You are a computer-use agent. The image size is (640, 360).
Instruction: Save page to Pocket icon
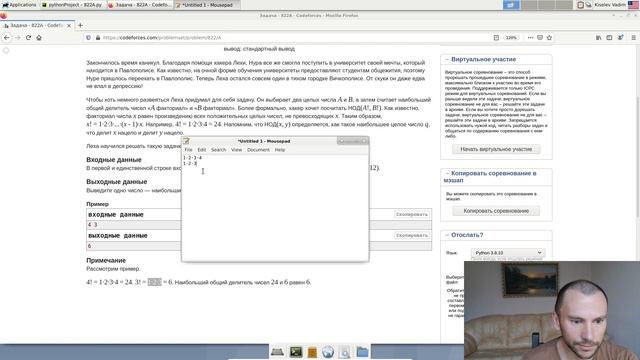pos(540,38)
